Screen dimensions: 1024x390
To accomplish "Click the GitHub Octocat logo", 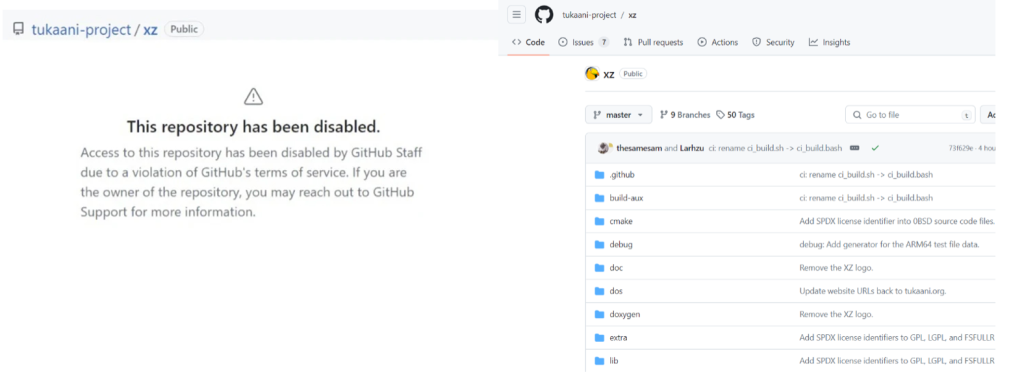I will tap(544, 14).
